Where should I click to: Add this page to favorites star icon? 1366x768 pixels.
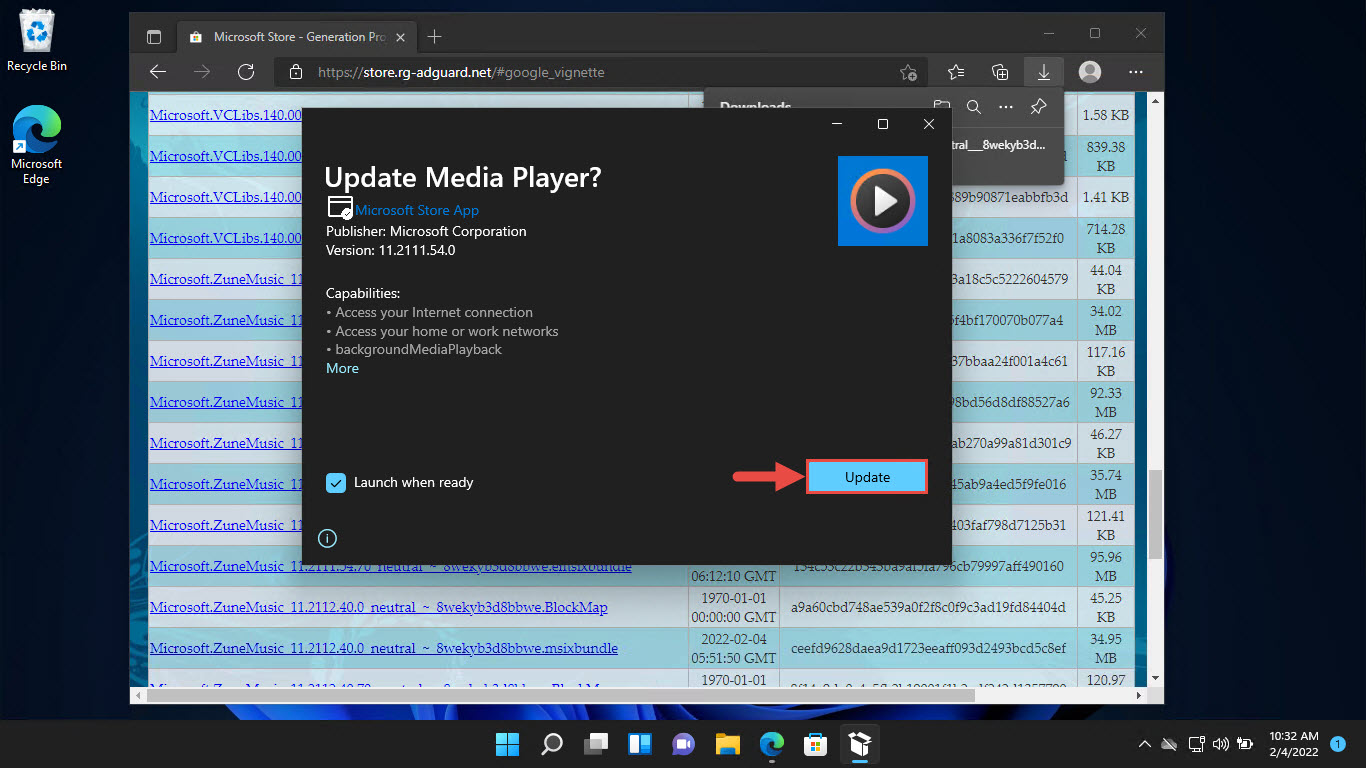pos(908,72)
